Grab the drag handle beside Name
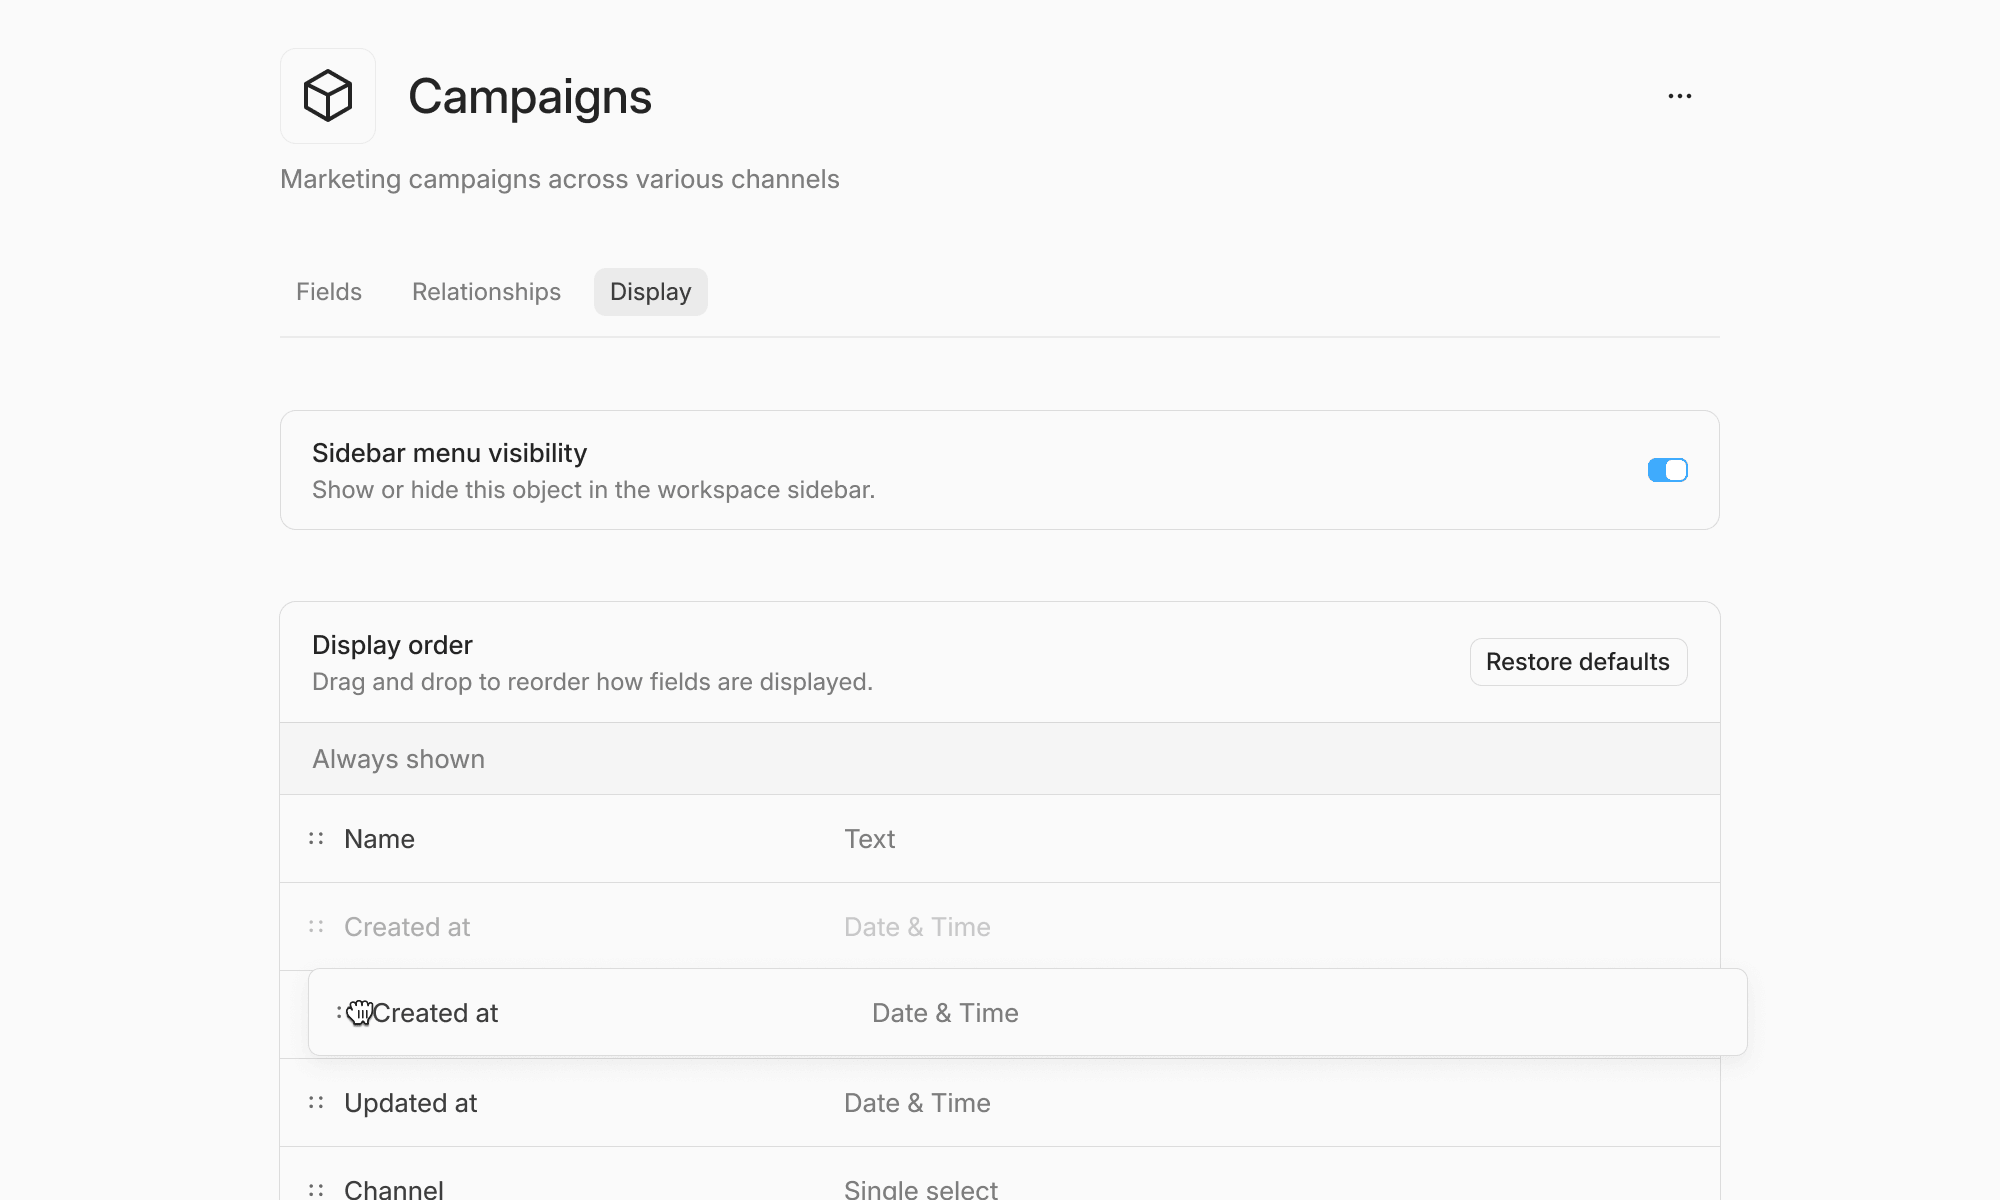2000x1200 pixels. pyautogui.click(x=316, y=839)
